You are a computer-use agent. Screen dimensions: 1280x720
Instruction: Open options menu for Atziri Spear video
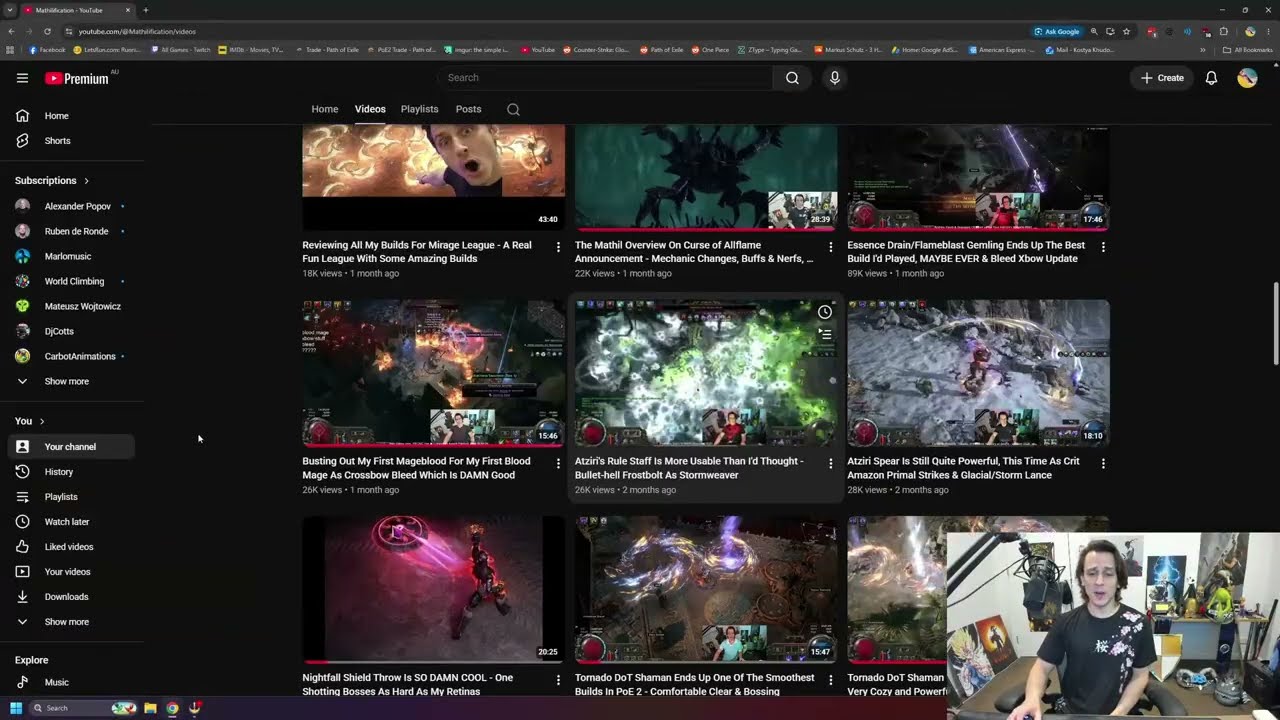click(1103, 463)
